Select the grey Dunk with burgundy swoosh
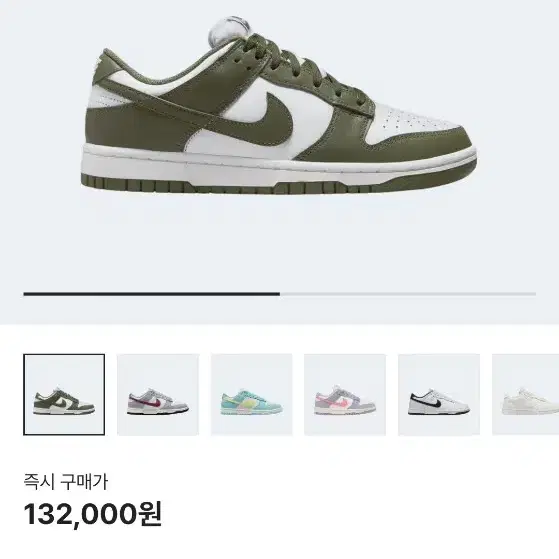559x559 pixels. click(x=158, y=394)
